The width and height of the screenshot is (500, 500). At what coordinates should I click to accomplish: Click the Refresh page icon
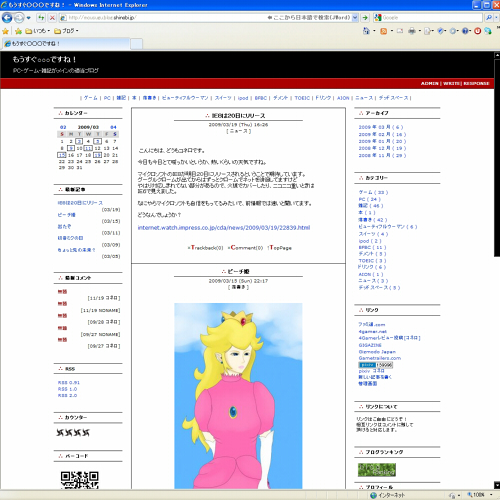point(41,18)
